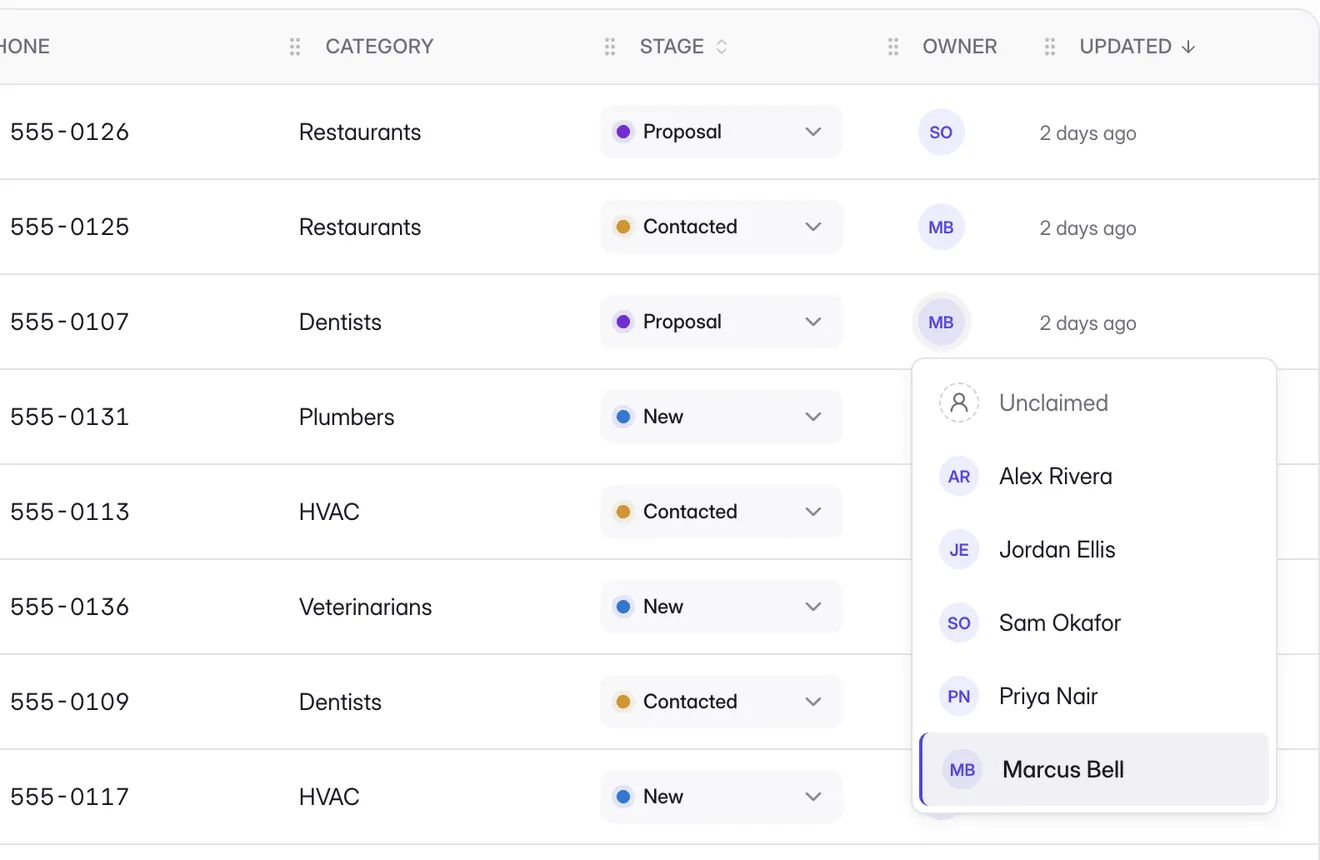The height and width of the screenshot is (860, 1320).
Task: Click the phone number 555-0125
Action: (69, 227)
